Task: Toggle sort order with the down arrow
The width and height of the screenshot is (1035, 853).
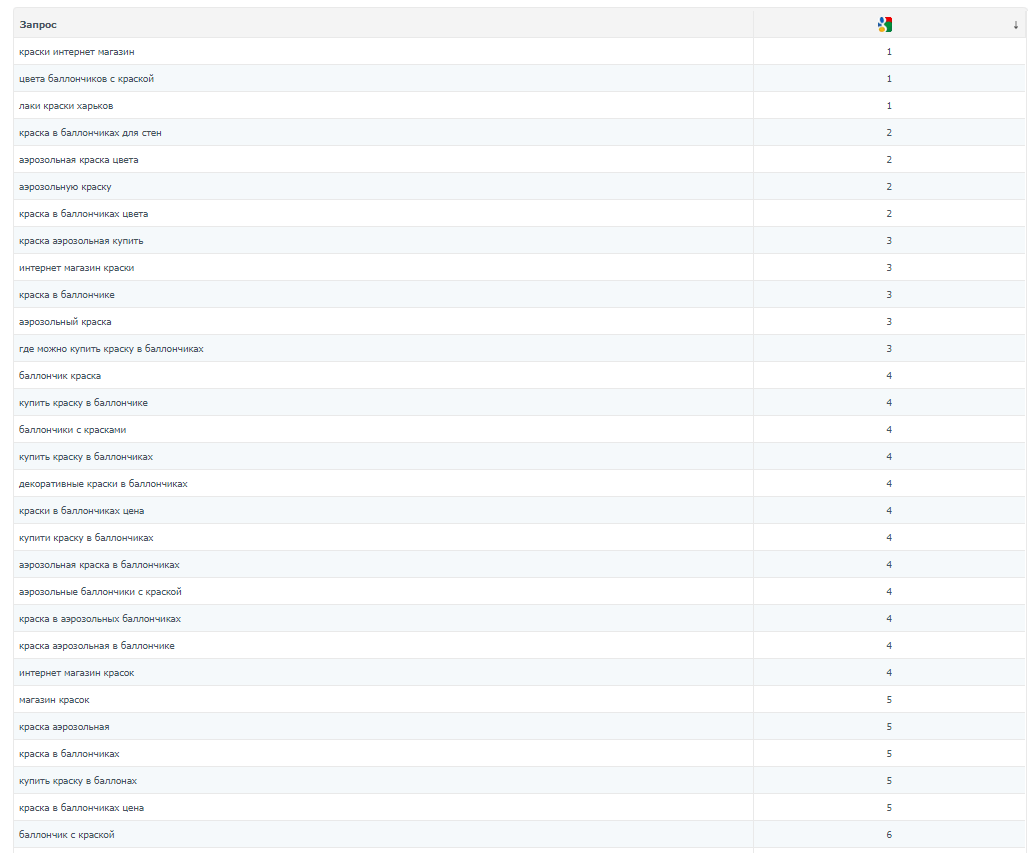Action: coord(1016,25)
